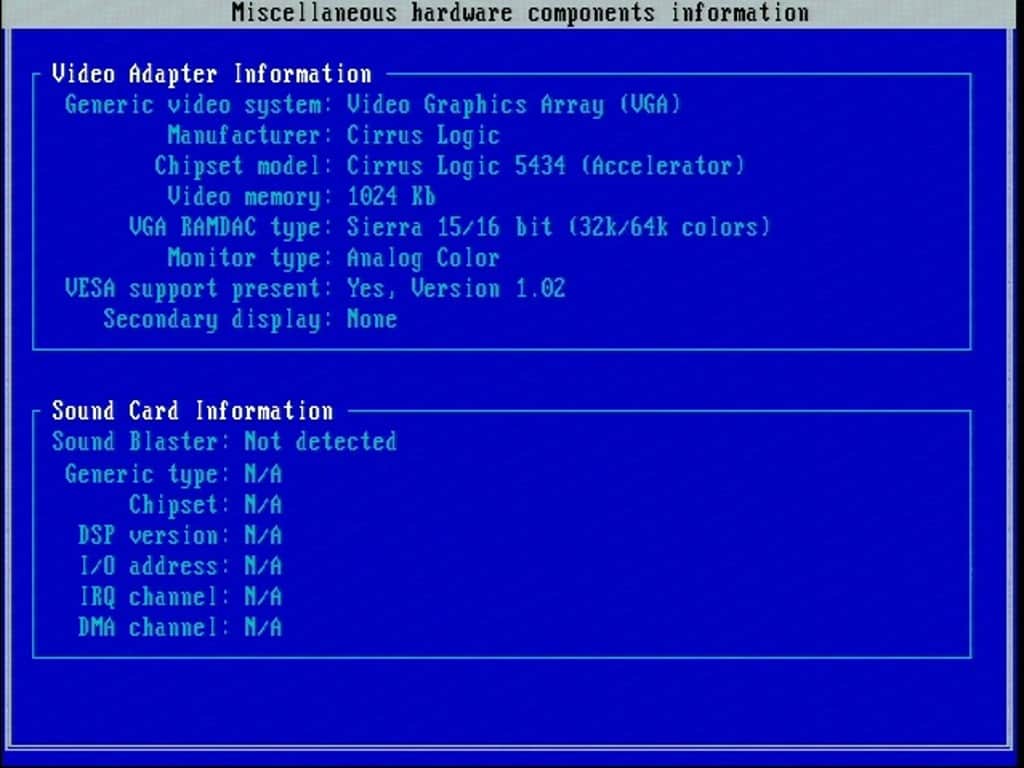Click the 'Video Adapter Information' heading

click(x=212, y=74)
